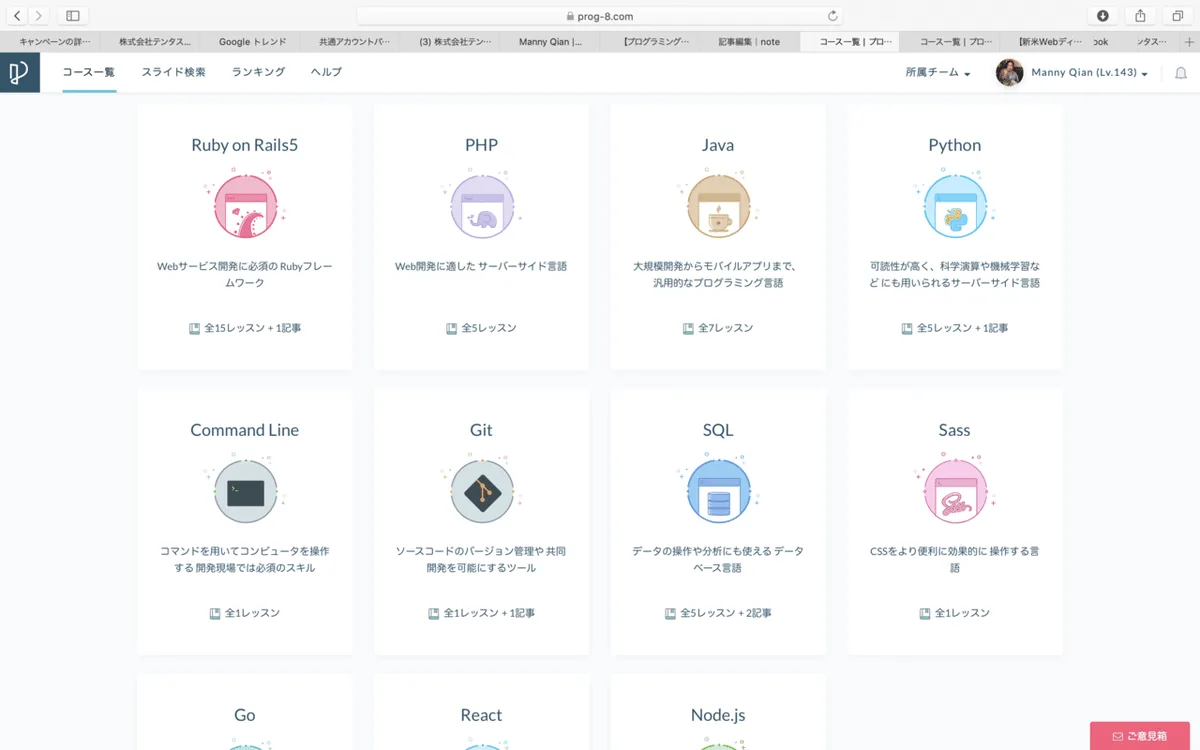Open the Java coffee cup course icon
1200x750 pixels.
pyautogui.click(x=718, y=205)
